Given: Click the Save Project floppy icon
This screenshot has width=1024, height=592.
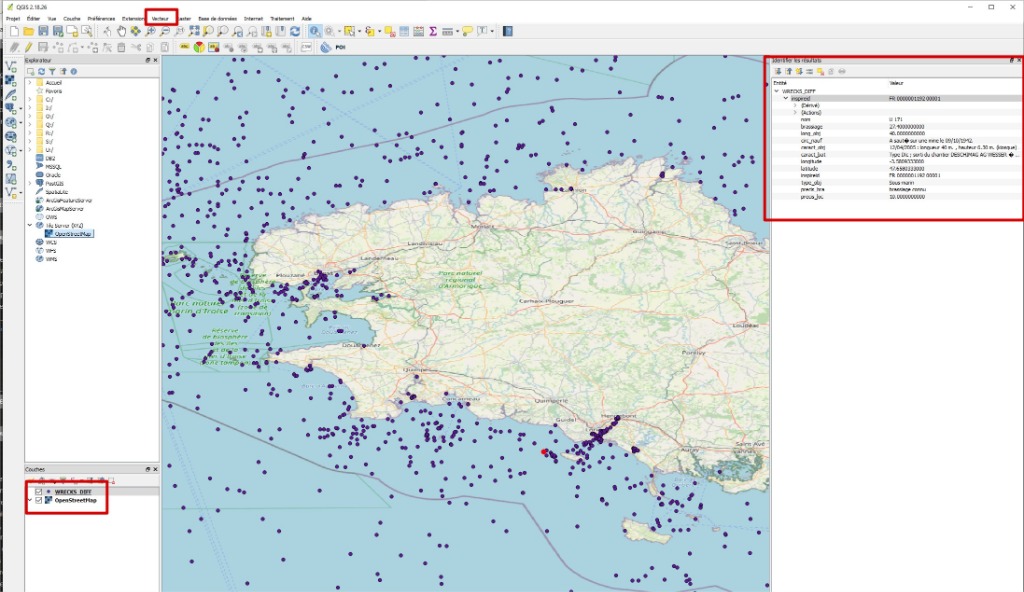Looking at the screenshot, I should click(x=43, y=32).
